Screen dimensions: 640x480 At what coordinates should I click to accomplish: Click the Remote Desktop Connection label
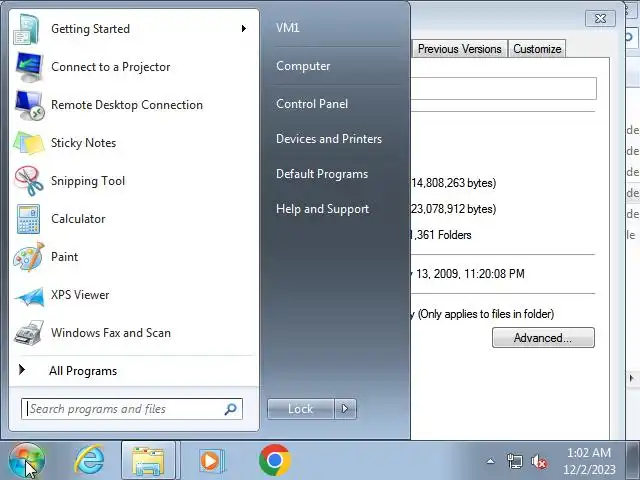click(127, 105)
